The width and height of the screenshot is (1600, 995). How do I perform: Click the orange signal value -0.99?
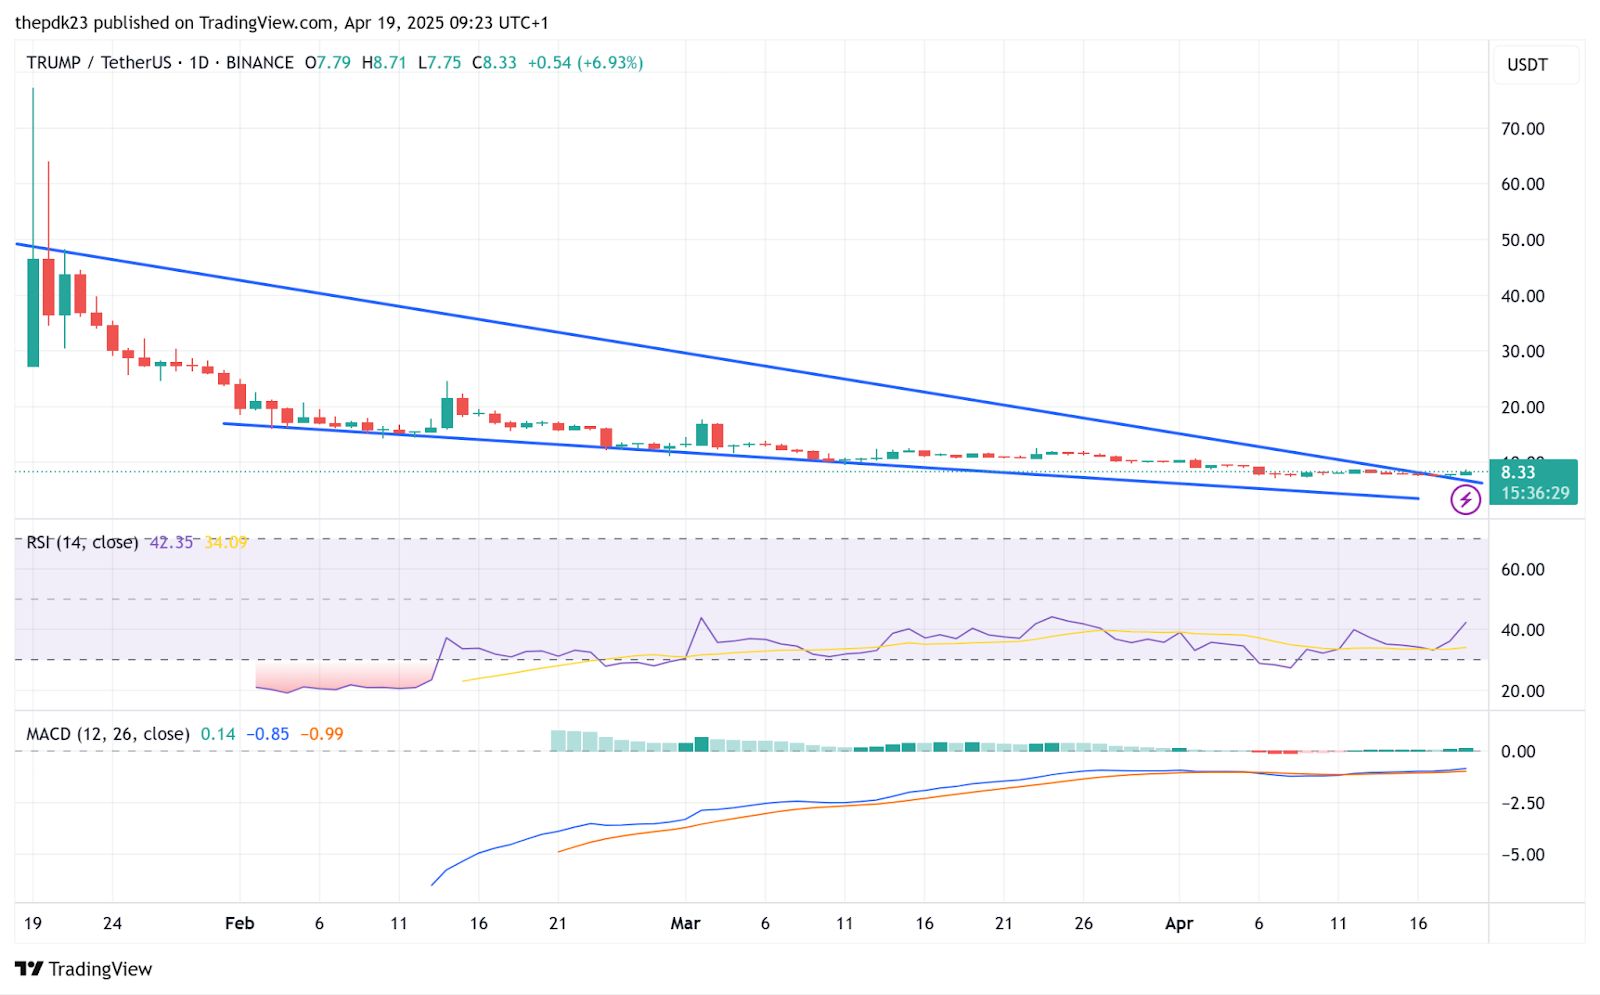[322, 734]
